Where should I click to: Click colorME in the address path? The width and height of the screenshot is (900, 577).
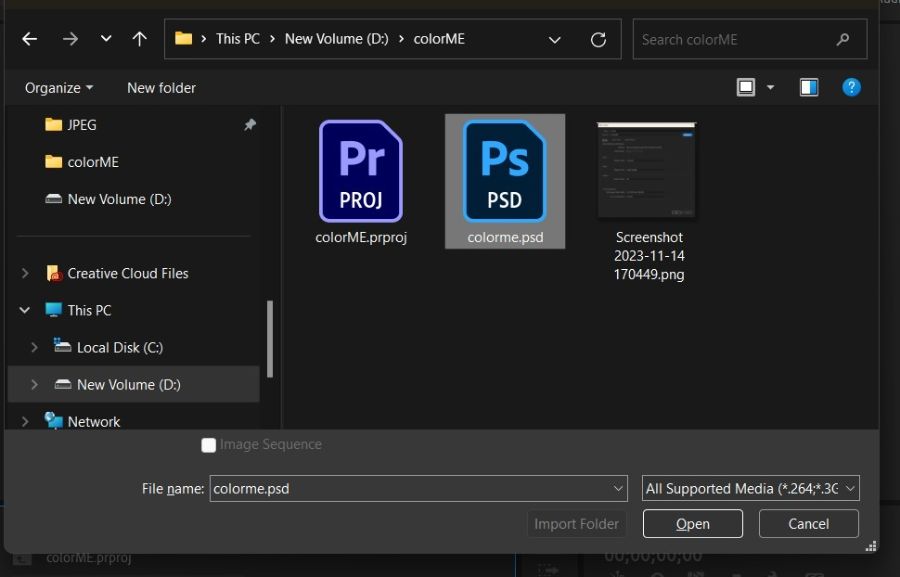pyautogui.click(x=439, y=39)
